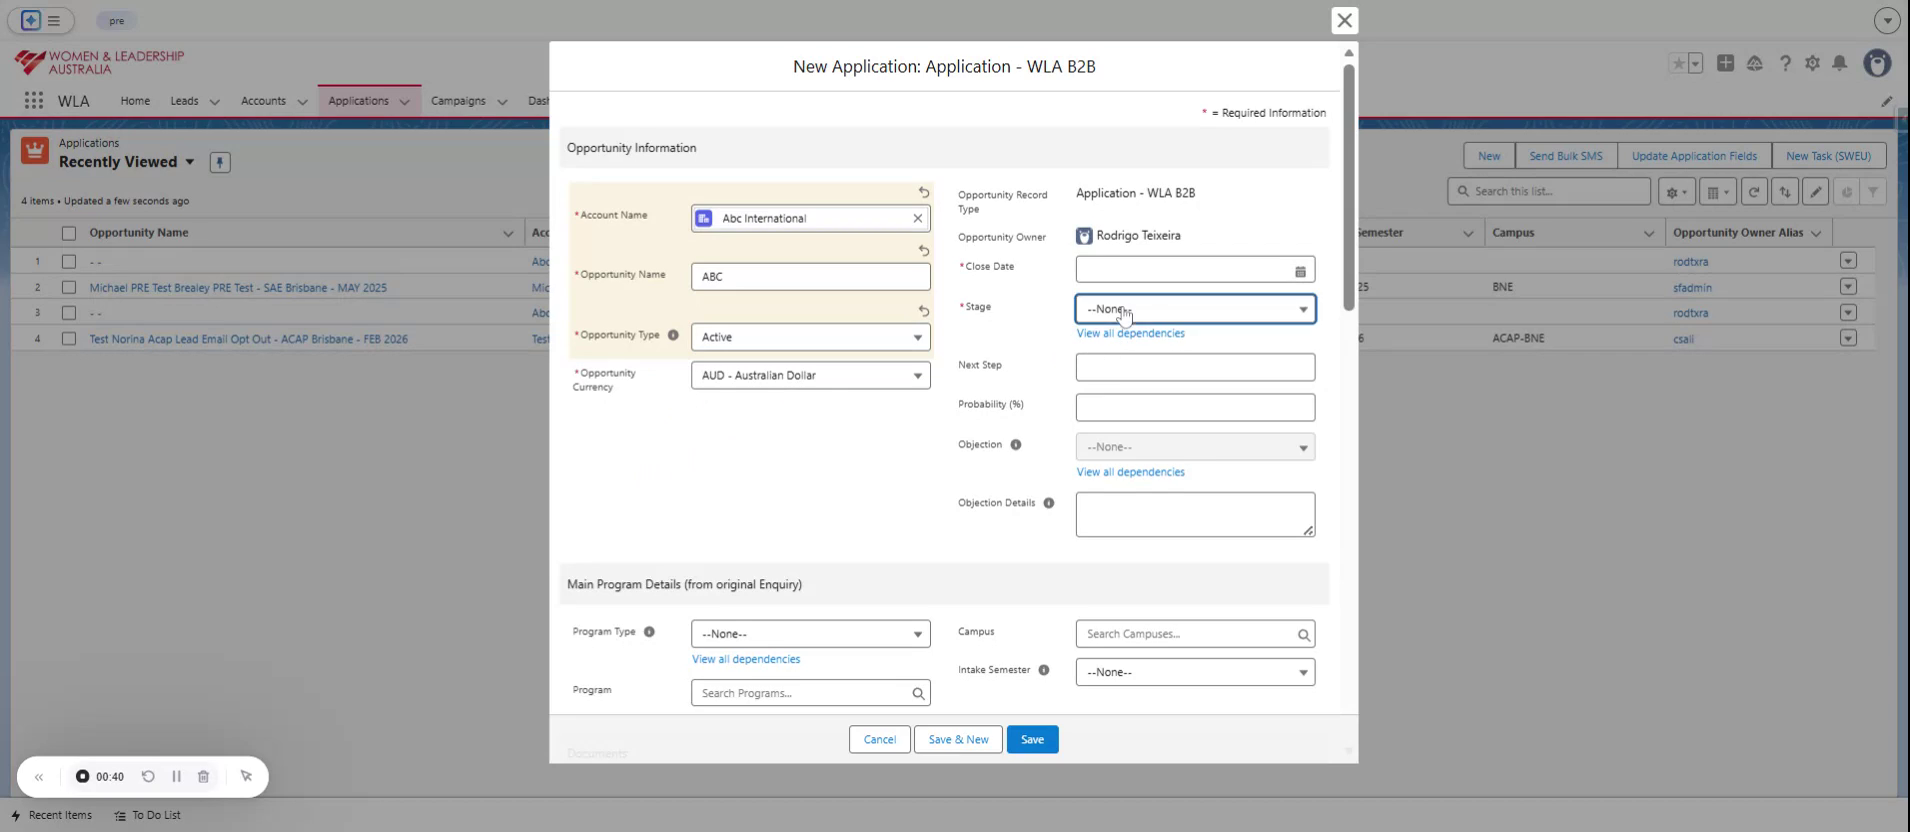Open the App Launcher grid icon
The width and height of the screenshot is (1910, 832).
click(x=34, y=101)
